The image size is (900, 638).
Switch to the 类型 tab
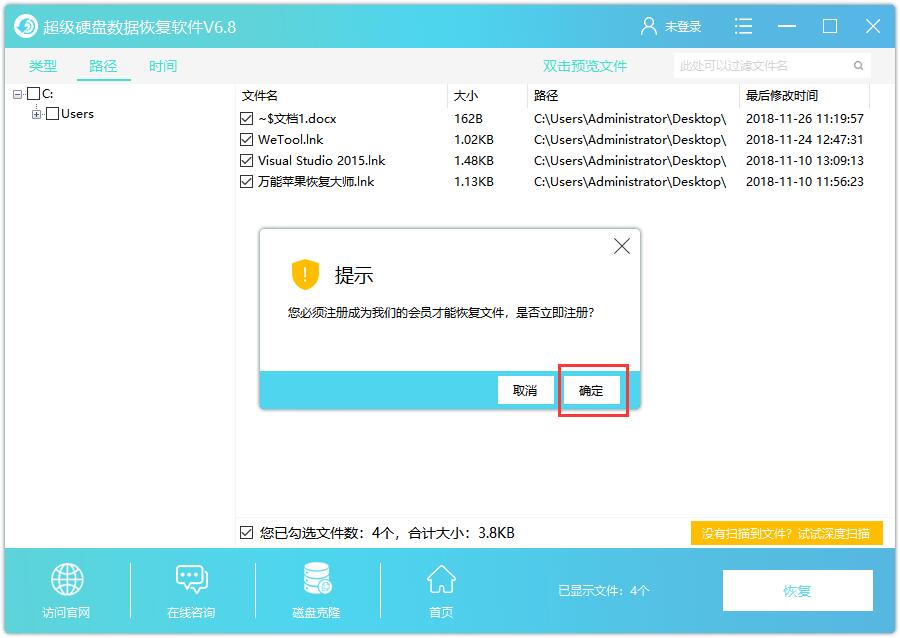click(41, 66)
